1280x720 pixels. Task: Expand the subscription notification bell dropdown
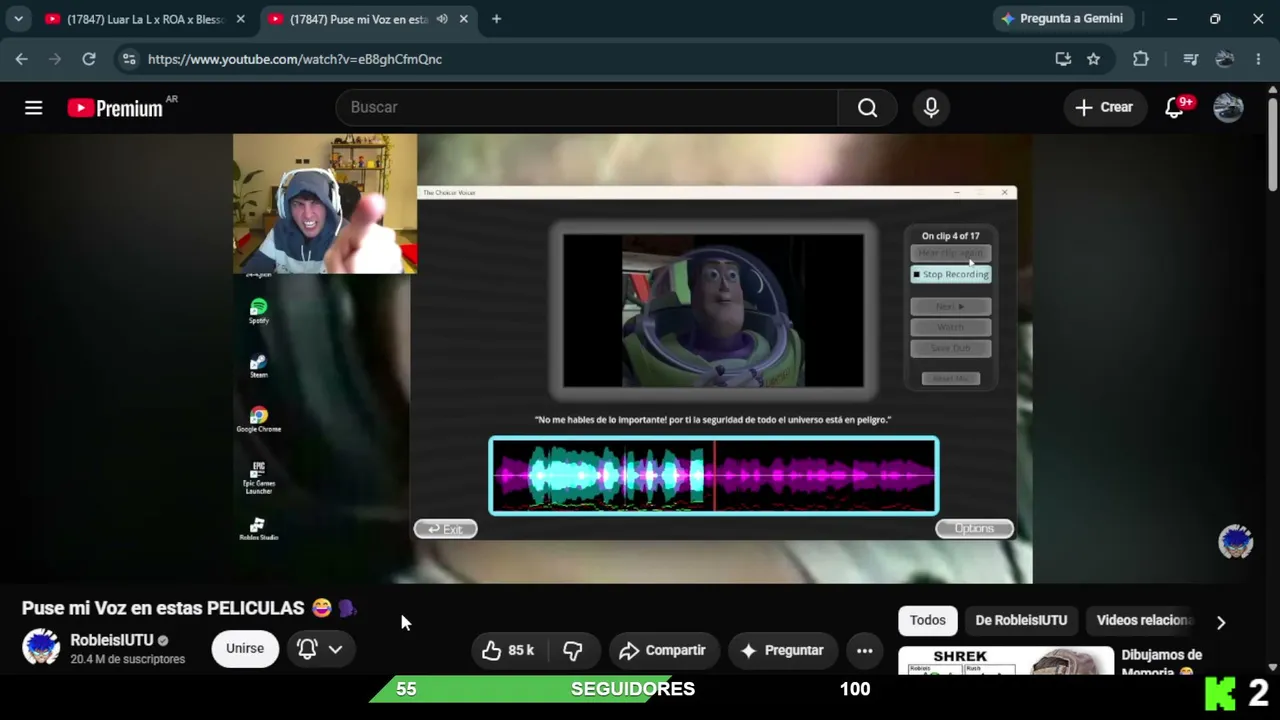coord(320,649)
